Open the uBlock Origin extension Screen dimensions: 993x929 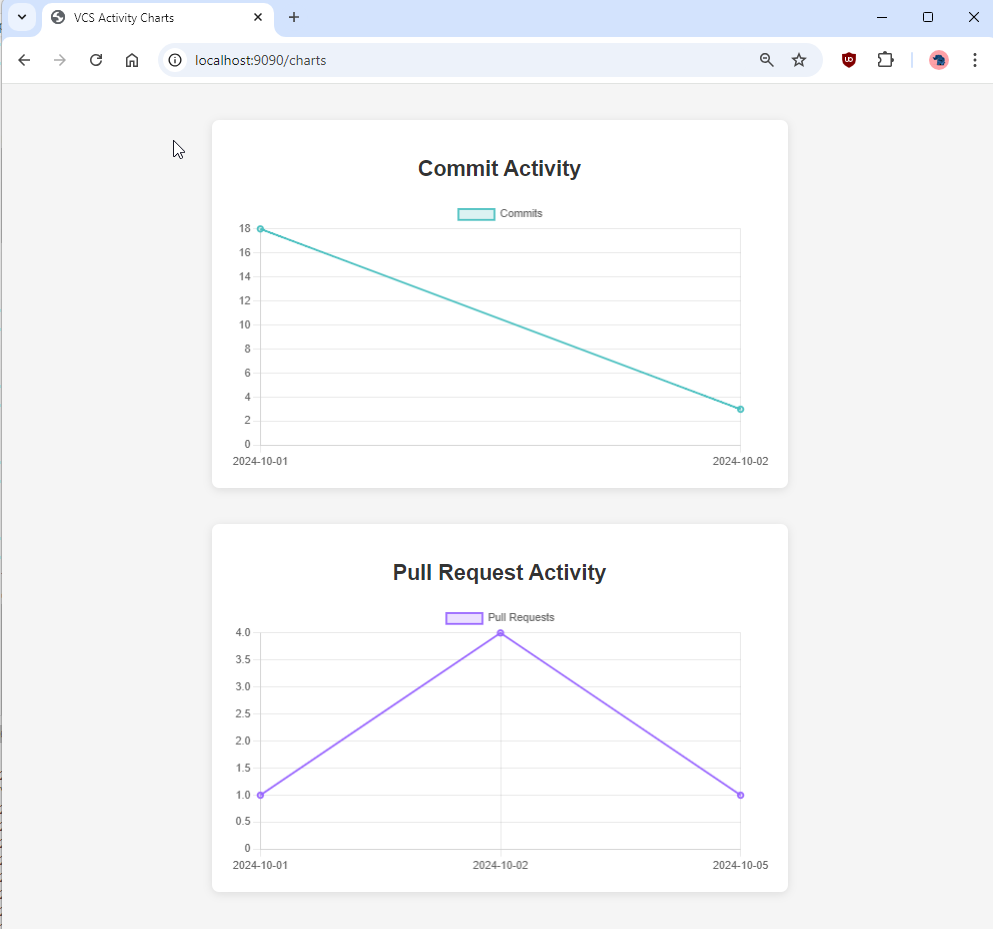point(849,60)
